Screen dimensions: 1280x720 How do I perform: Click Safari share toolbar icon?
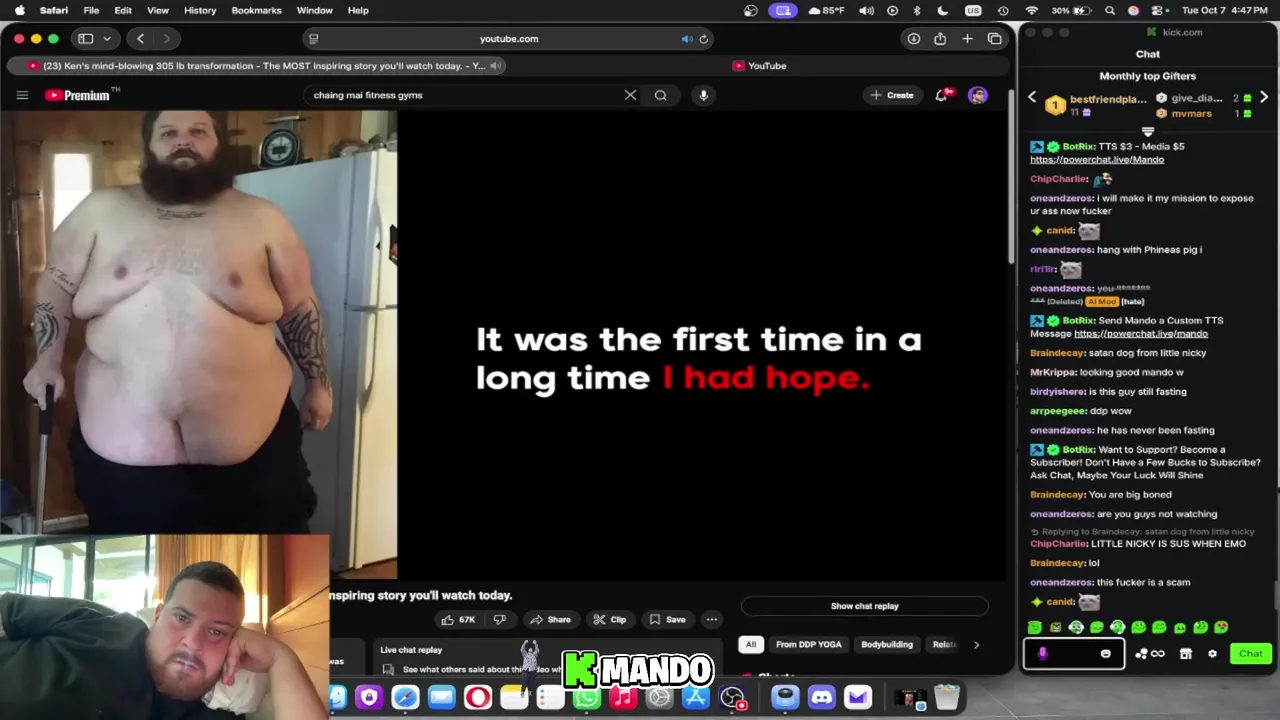tap(940, 38)
